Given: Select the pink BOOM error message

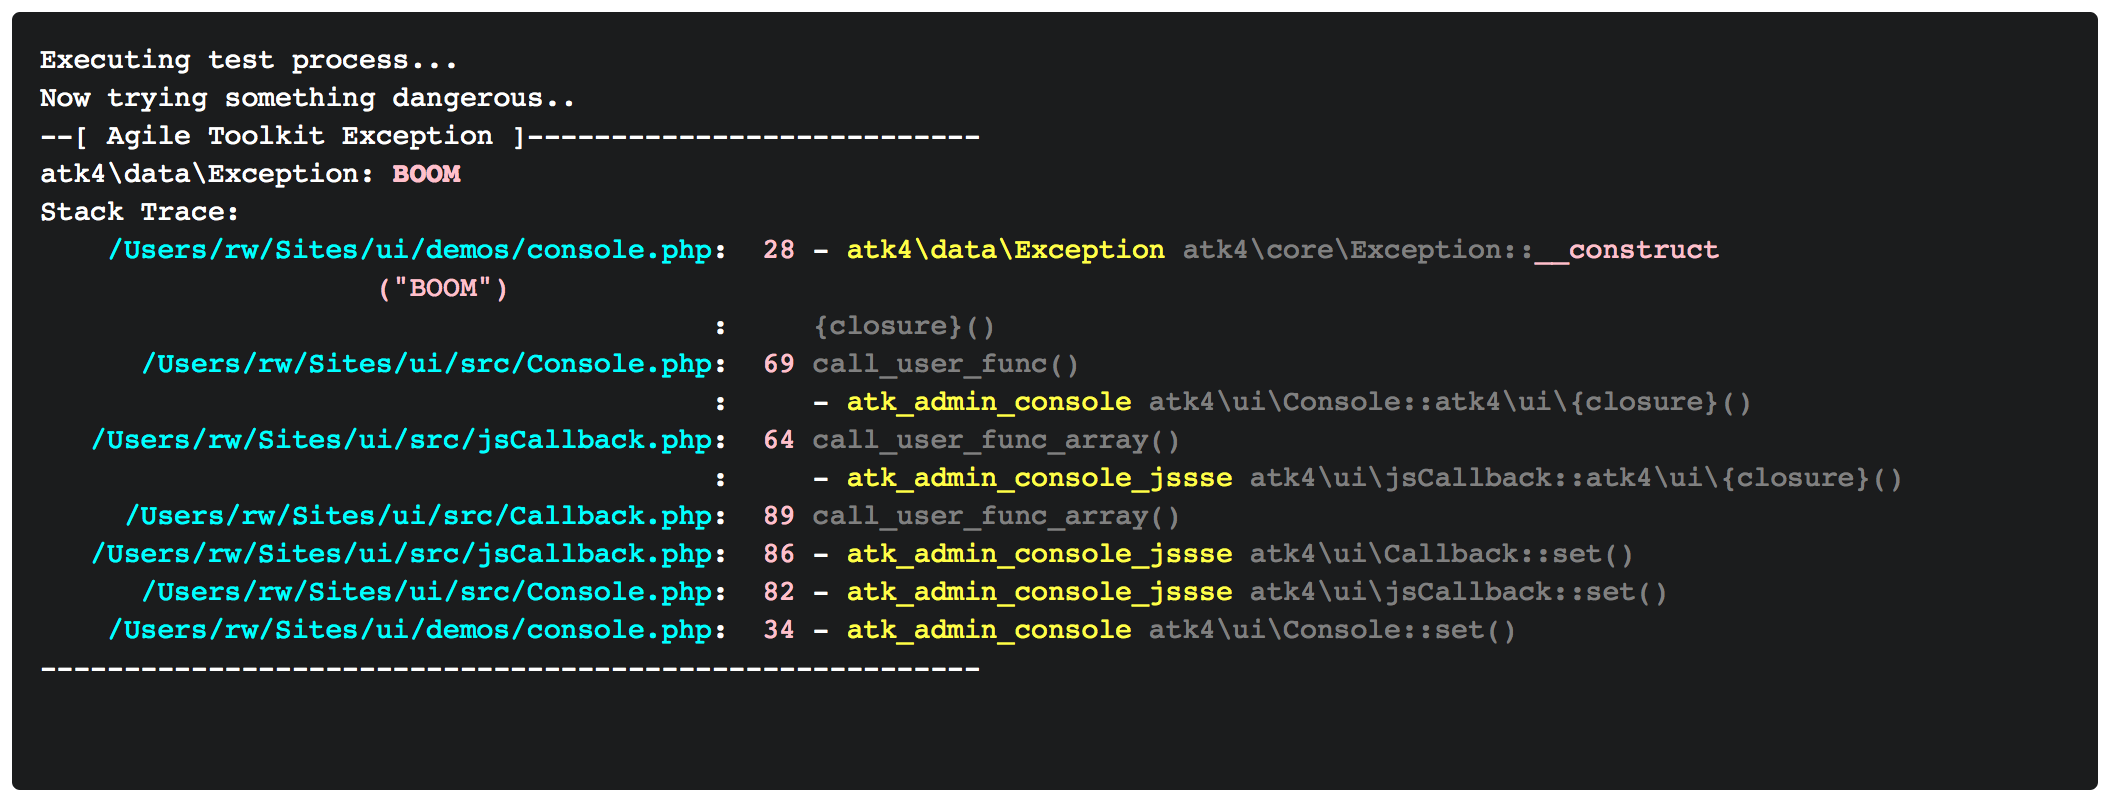Looking at the screenshot, I should [x=426, y=174].
